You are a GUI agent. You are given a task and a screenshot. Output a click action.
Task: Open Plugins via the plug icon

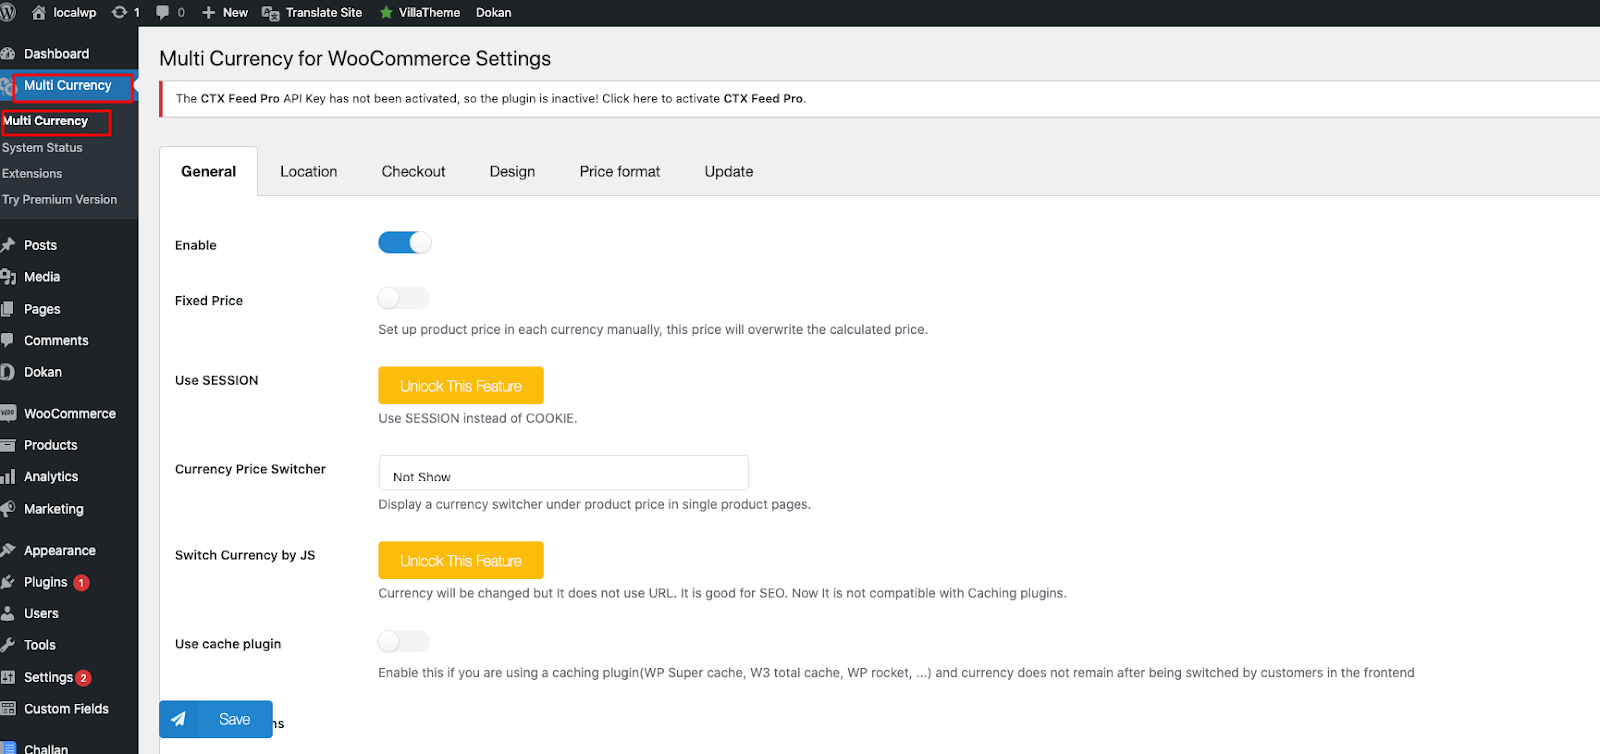point(8,582)
